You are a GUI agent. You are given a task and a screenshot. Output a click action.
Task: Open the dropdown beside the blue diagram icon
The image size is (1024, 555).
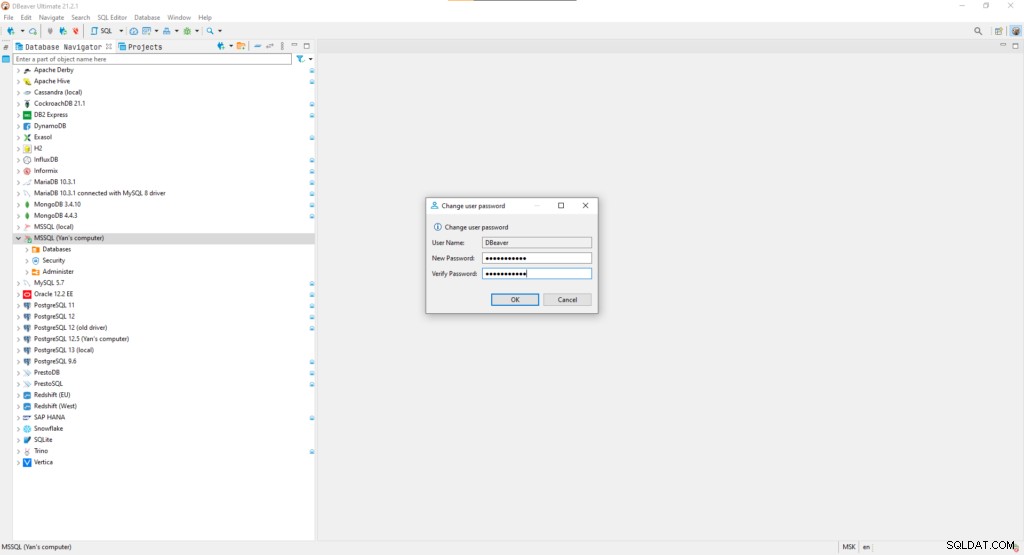coord(176,31)
